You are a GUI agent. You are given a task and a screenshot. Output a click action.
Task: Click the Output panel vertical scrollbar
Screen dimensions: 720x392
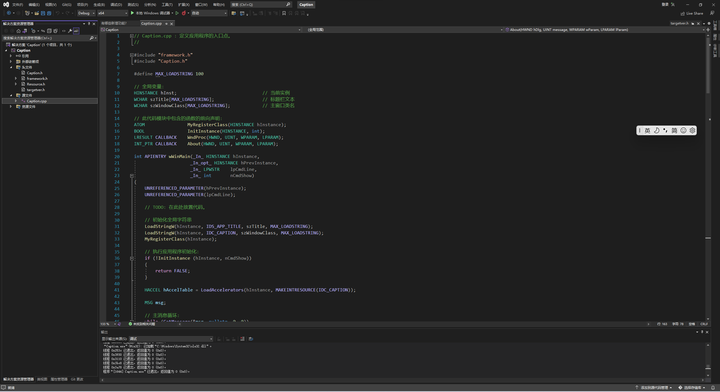tap(708, 360)
